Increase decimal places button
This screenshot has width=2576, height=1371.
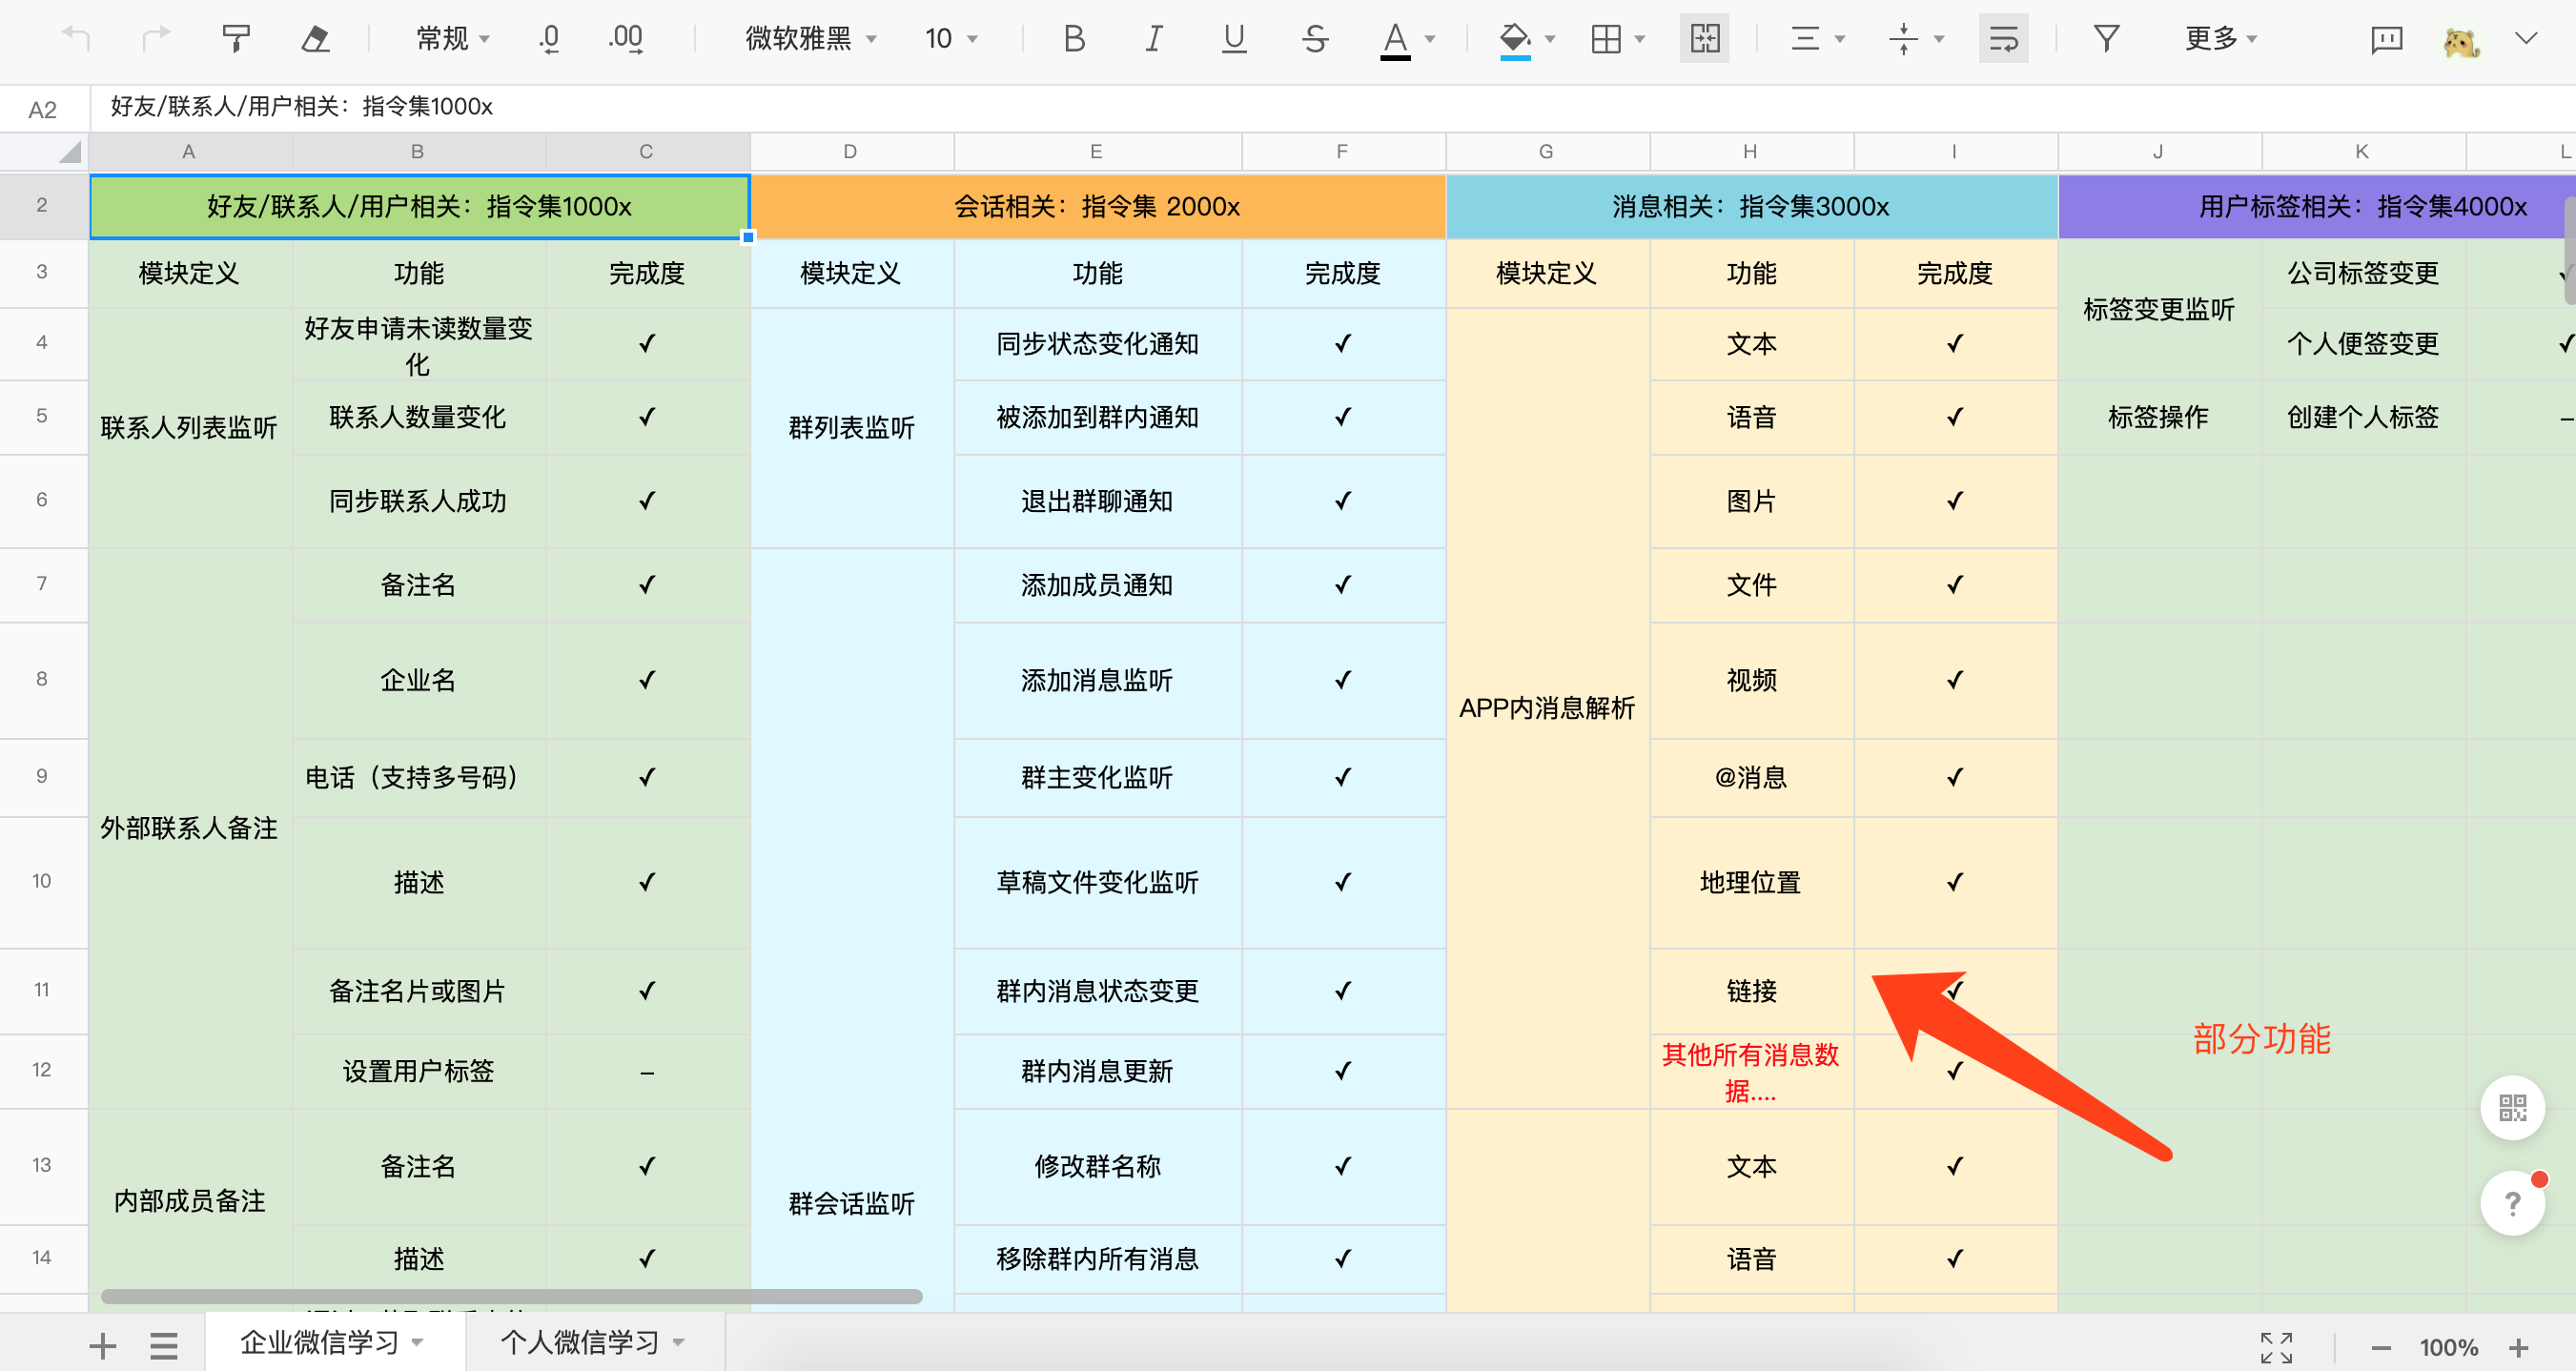pos(626,39)
